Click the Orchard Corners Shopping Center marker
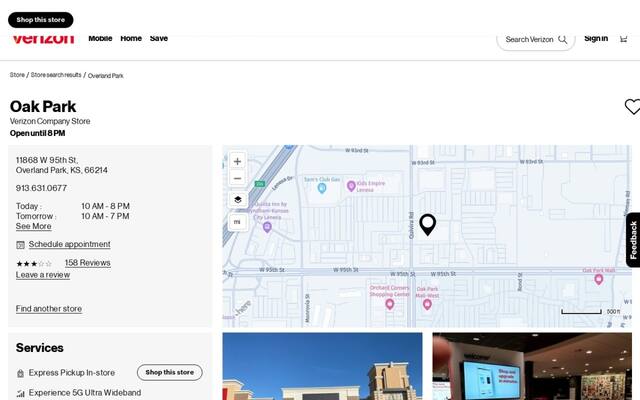 (390, 304)
